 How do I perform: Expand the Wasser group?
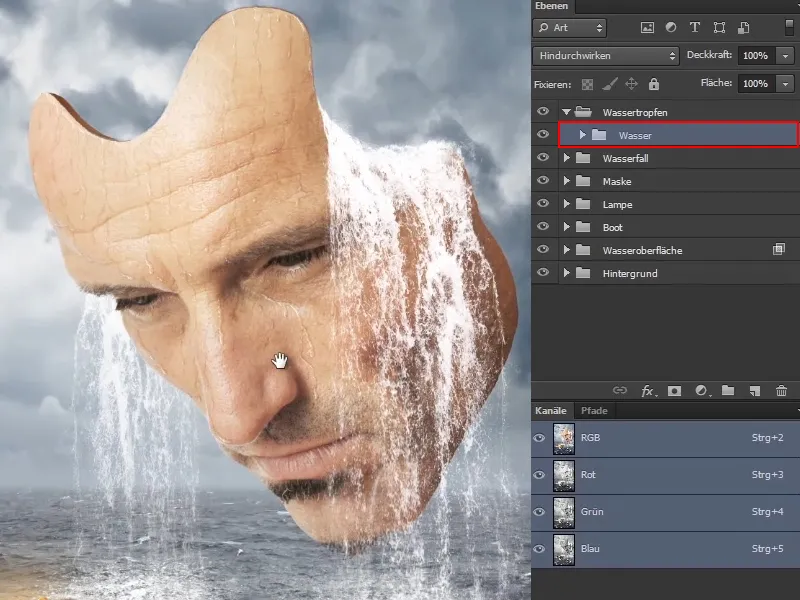(582, 135)
